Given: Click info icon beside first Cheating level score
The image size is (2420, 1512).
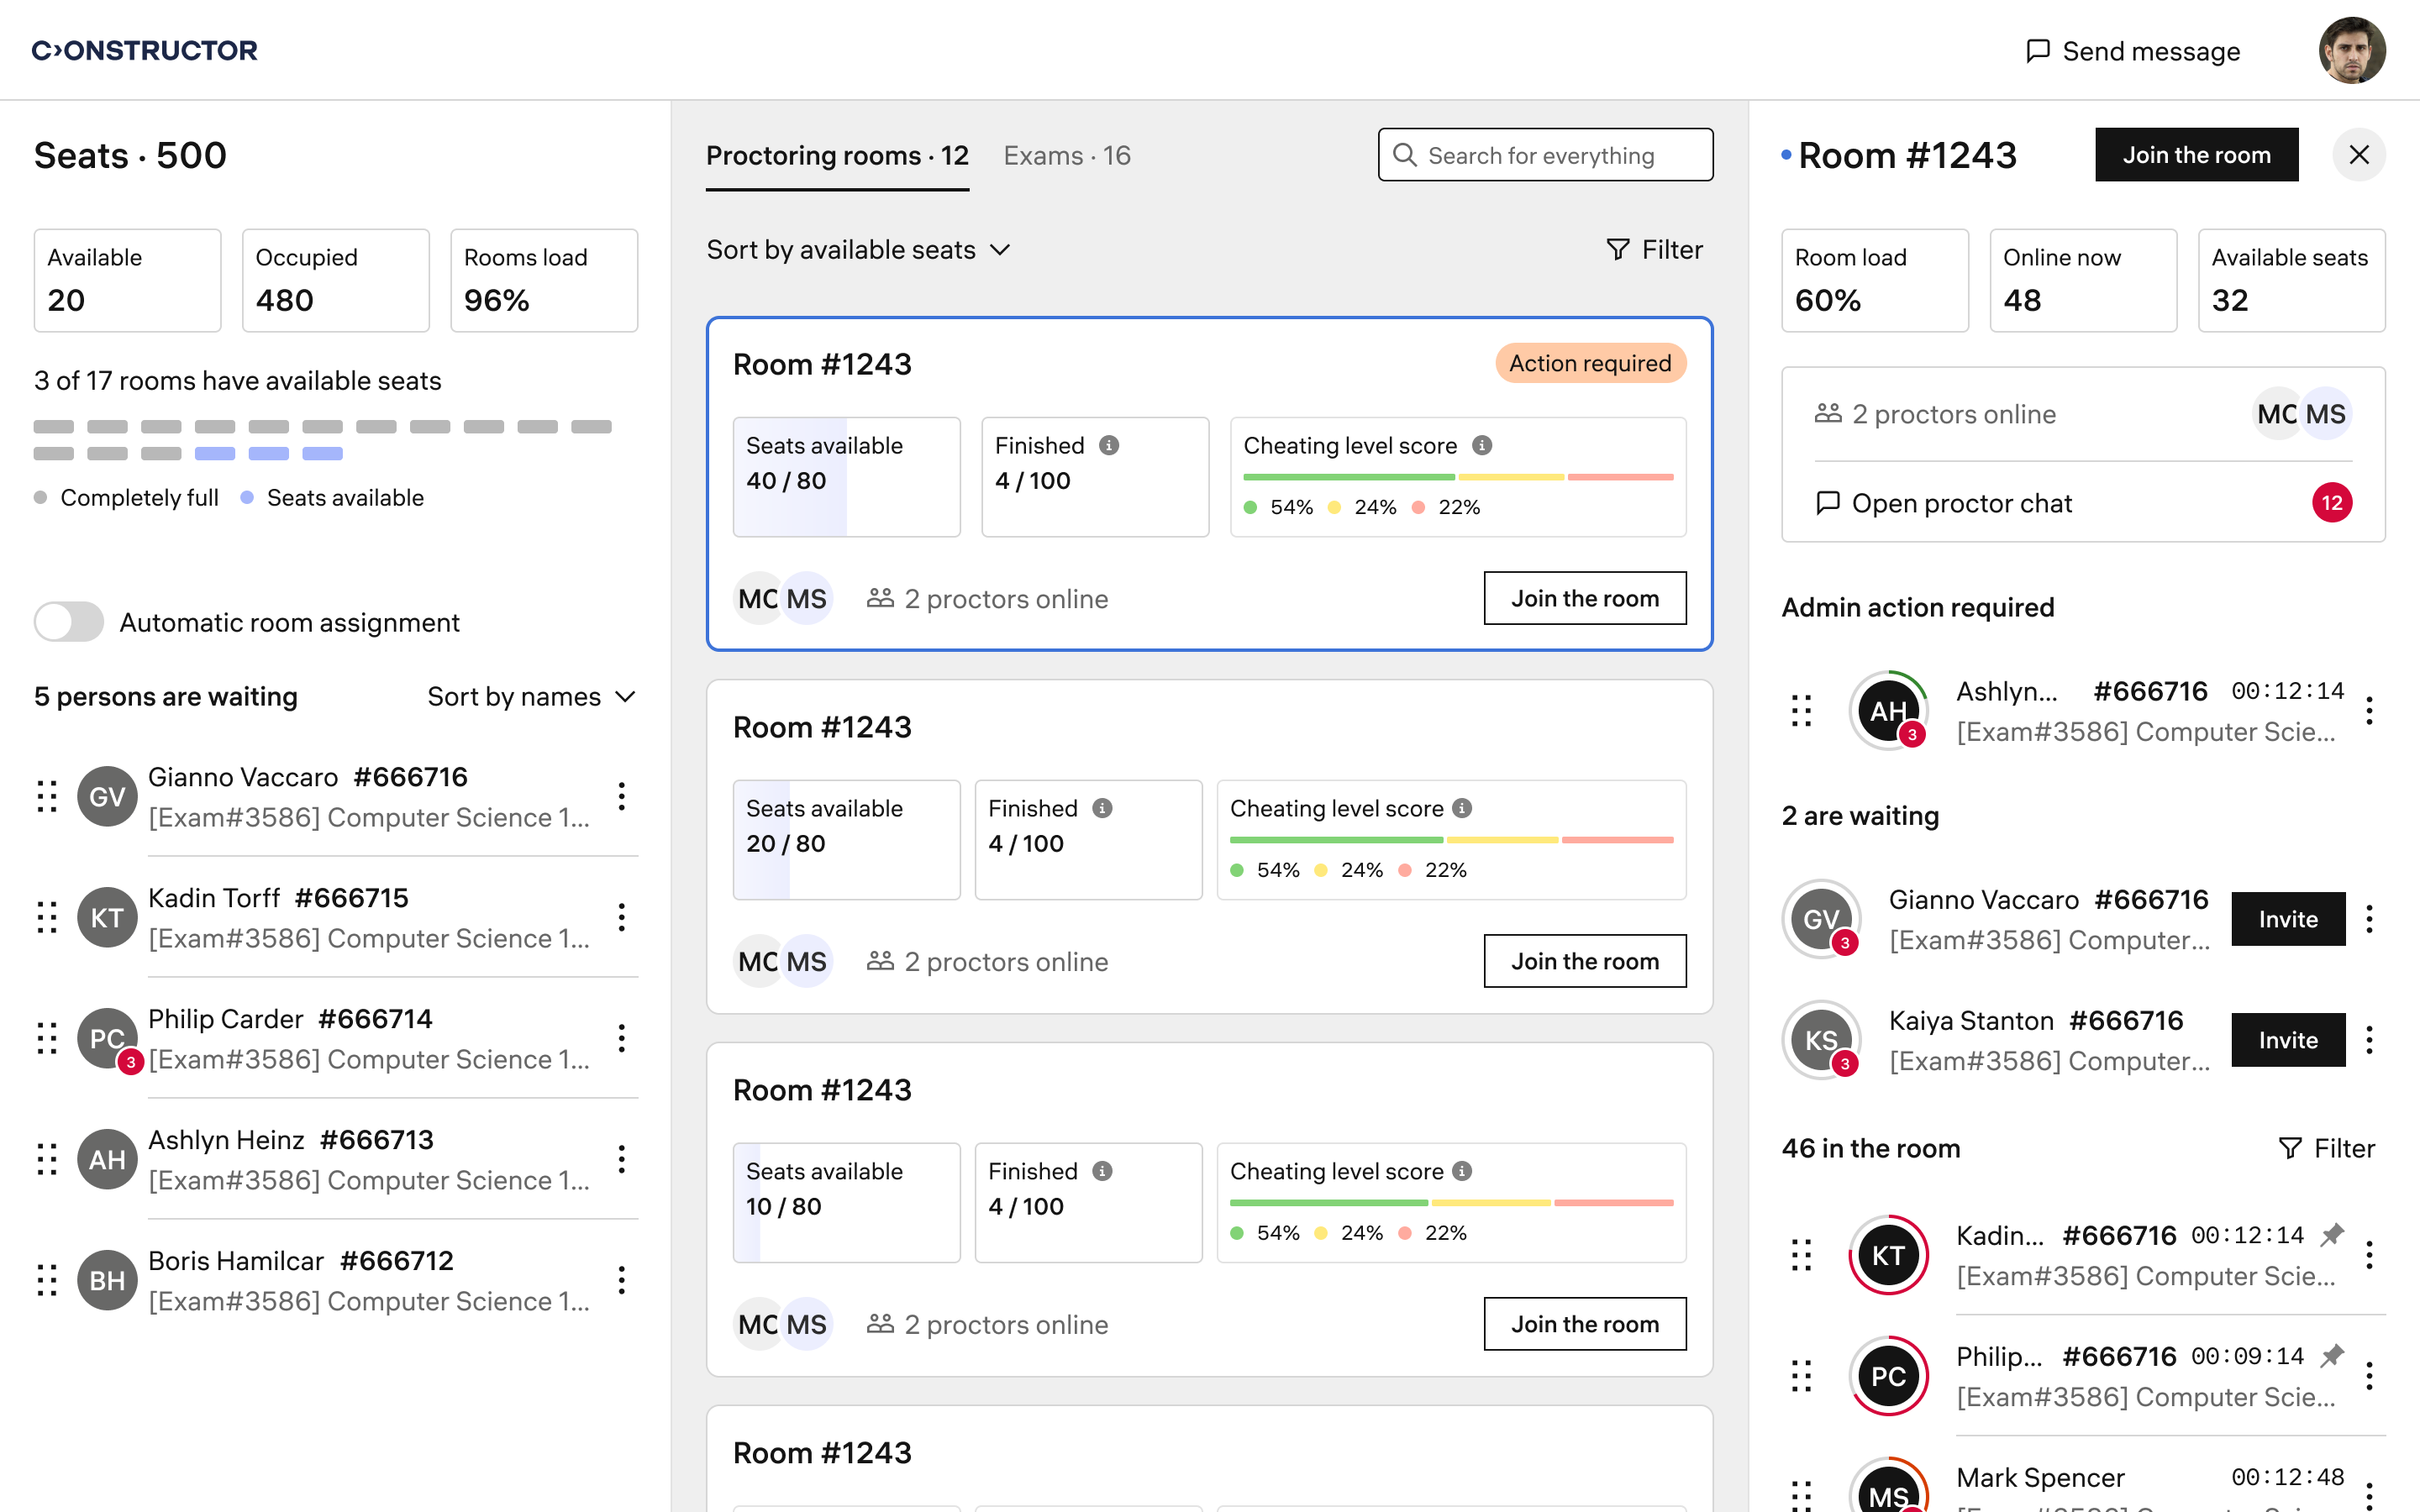Looking at the screenshot, I should pos(1482,446).
